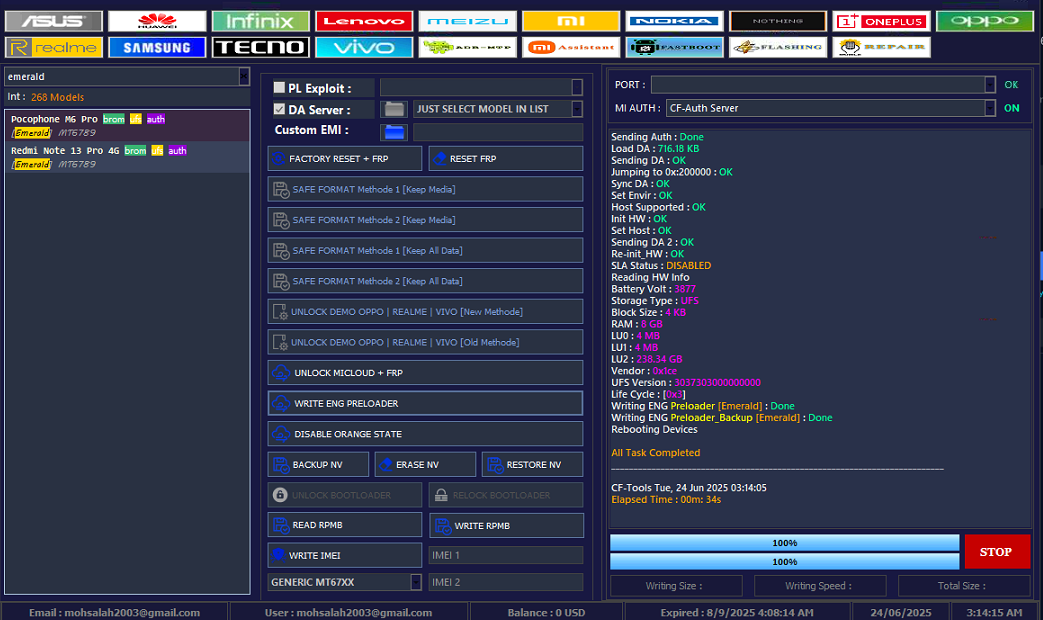Image resolution: width=1043 pixels, height=620 pixels.
Task: Choose SAFE FORMAT Methode 2 [Keep All Data]
Action: [x=425, y=281]
